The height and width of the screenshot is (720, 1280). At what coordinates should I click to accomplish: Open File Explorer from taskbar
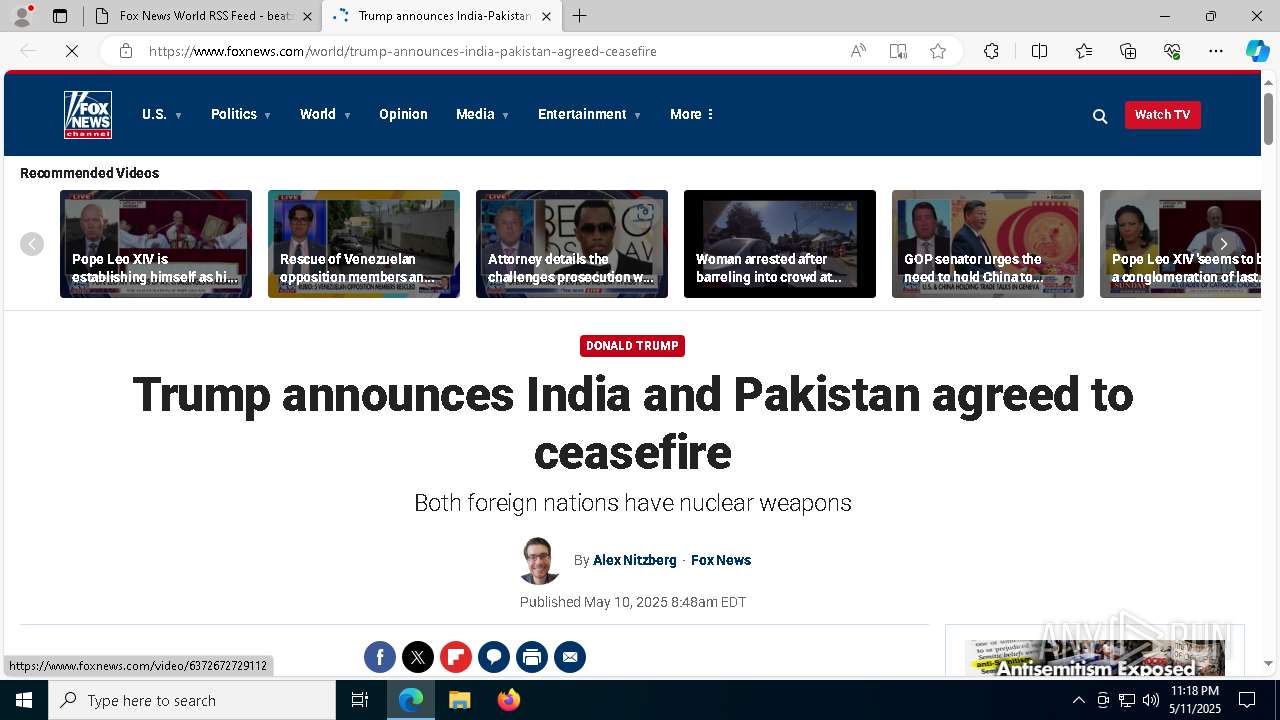459,700
